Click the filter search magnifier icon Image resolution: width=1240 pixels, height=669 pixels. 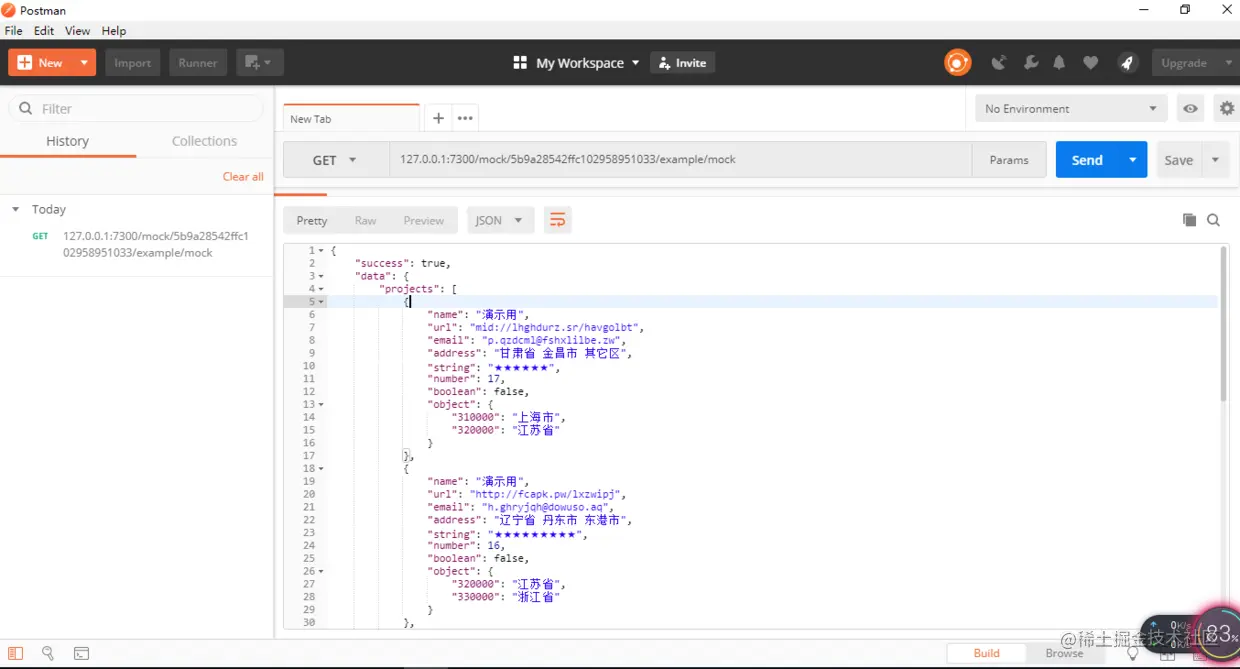tap(24, 108)
